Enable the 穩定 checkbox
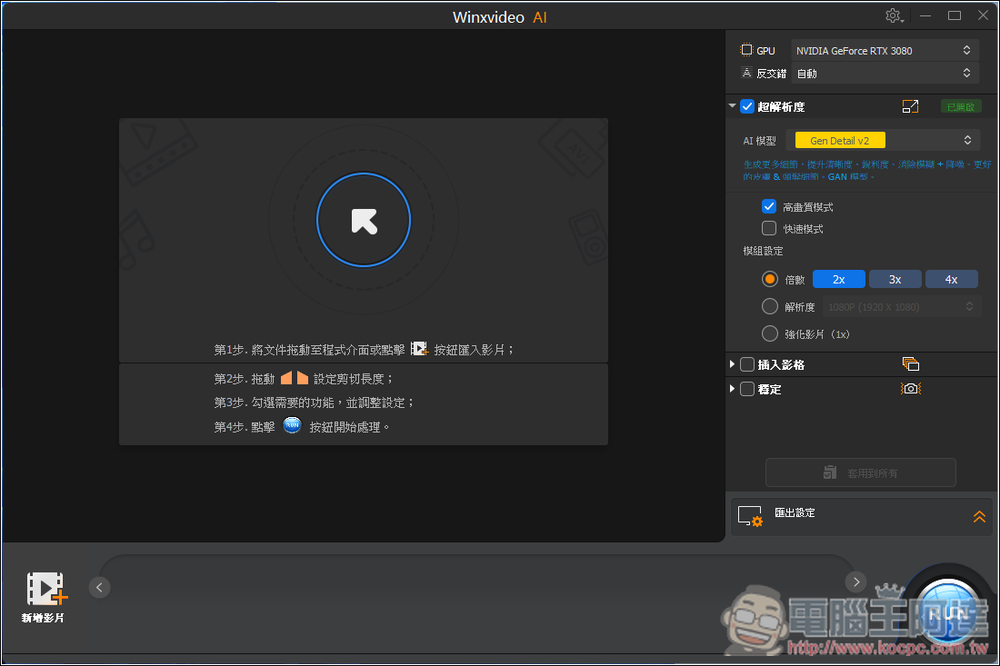The image size is (1000, 666). click(747, 389)
